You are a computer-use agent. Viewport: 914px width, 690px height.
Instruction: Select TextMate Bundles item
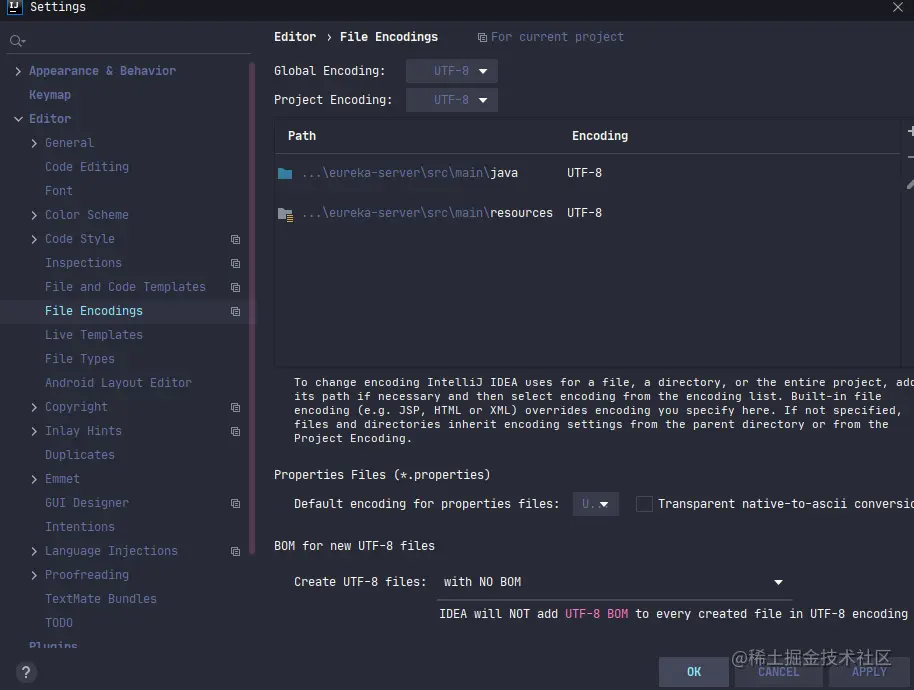(x=101, y=599)
